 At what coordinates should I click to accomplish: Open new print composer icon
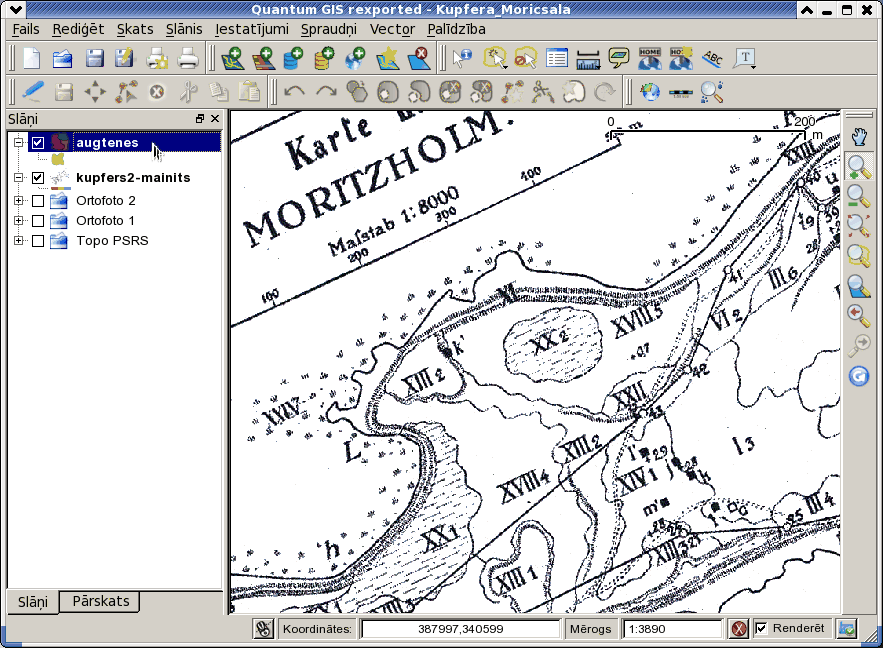coord(157,59)
